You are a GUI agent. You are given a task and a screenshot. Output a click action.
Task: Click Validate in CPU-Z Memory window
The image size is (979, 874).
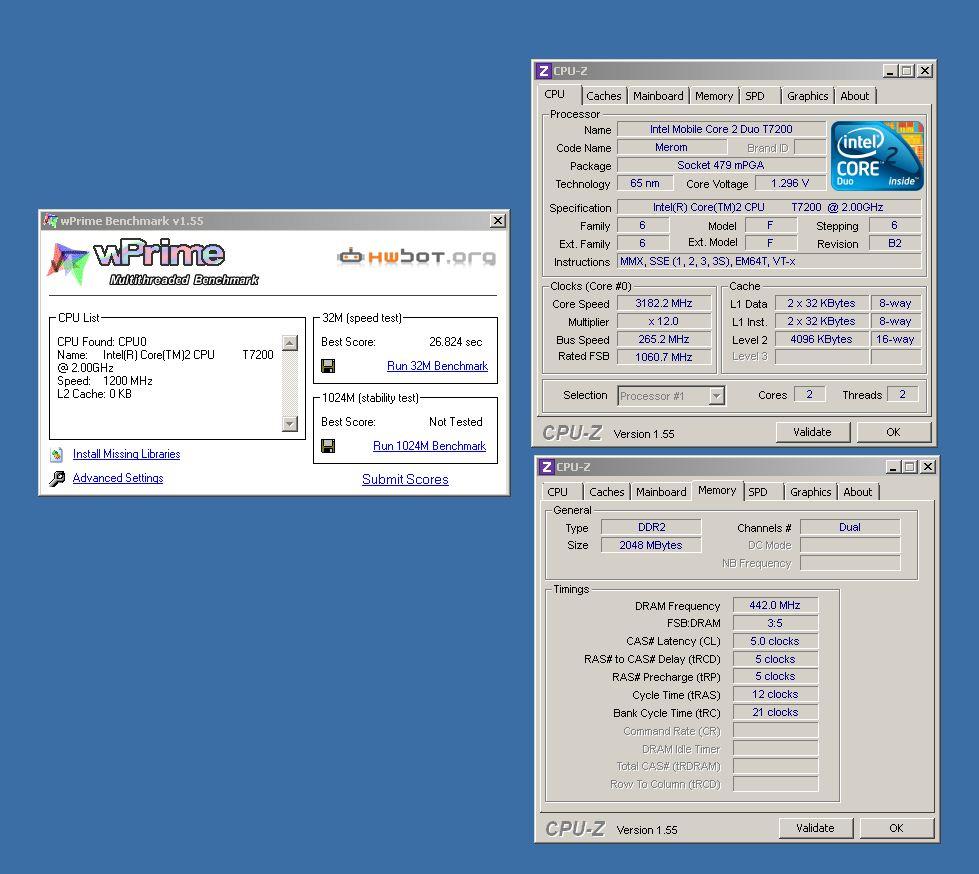(x=815, y=828)
